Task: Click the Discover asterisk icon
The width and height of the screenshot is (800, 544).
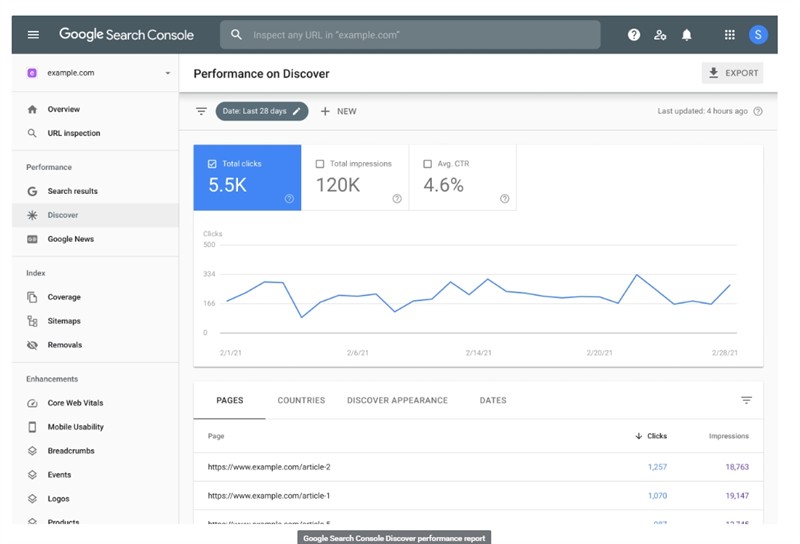Action: pos(32,215)
